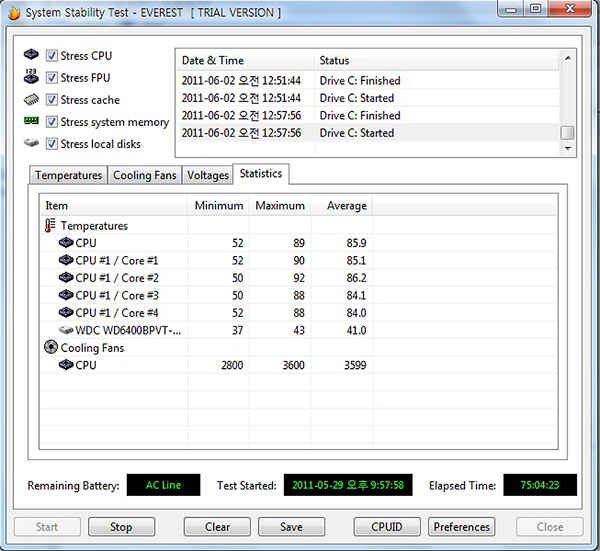
Task: Close the System Stability Test window
Action: 570,8
